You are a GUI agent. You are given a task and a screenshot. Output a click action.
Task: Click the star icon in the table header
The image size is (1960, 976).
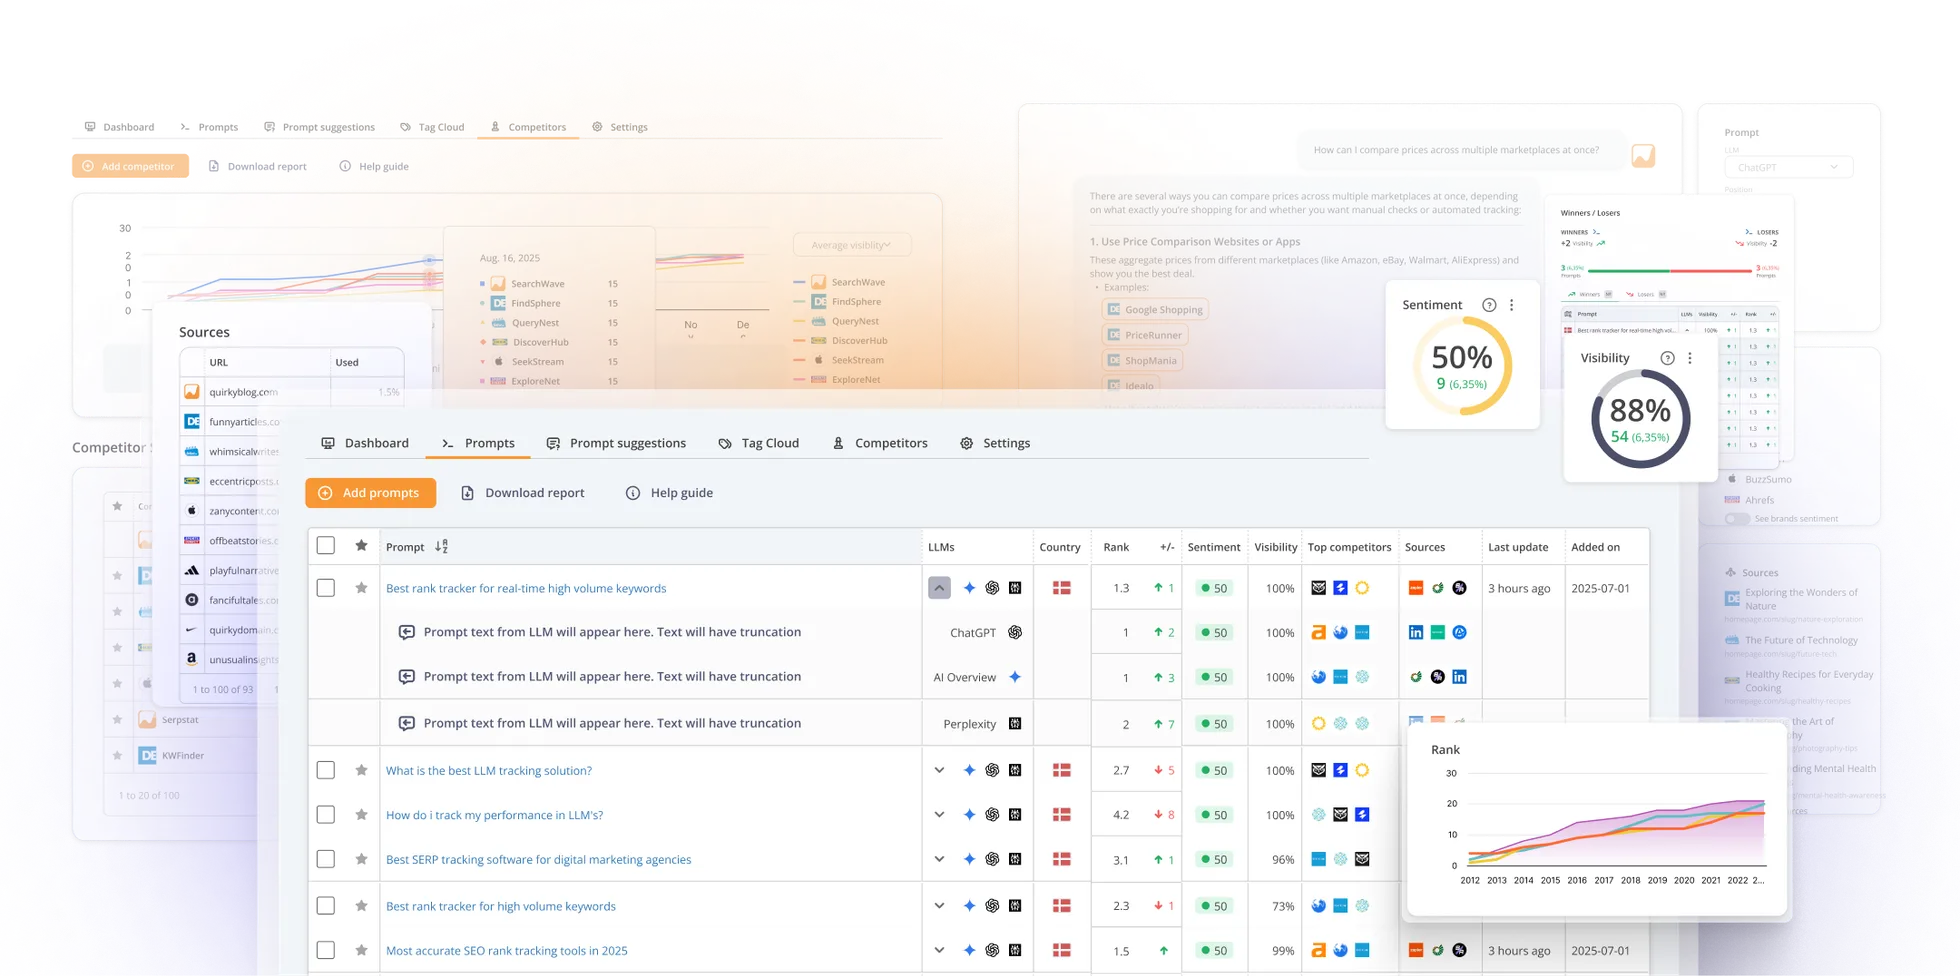(x=361, y=546)
